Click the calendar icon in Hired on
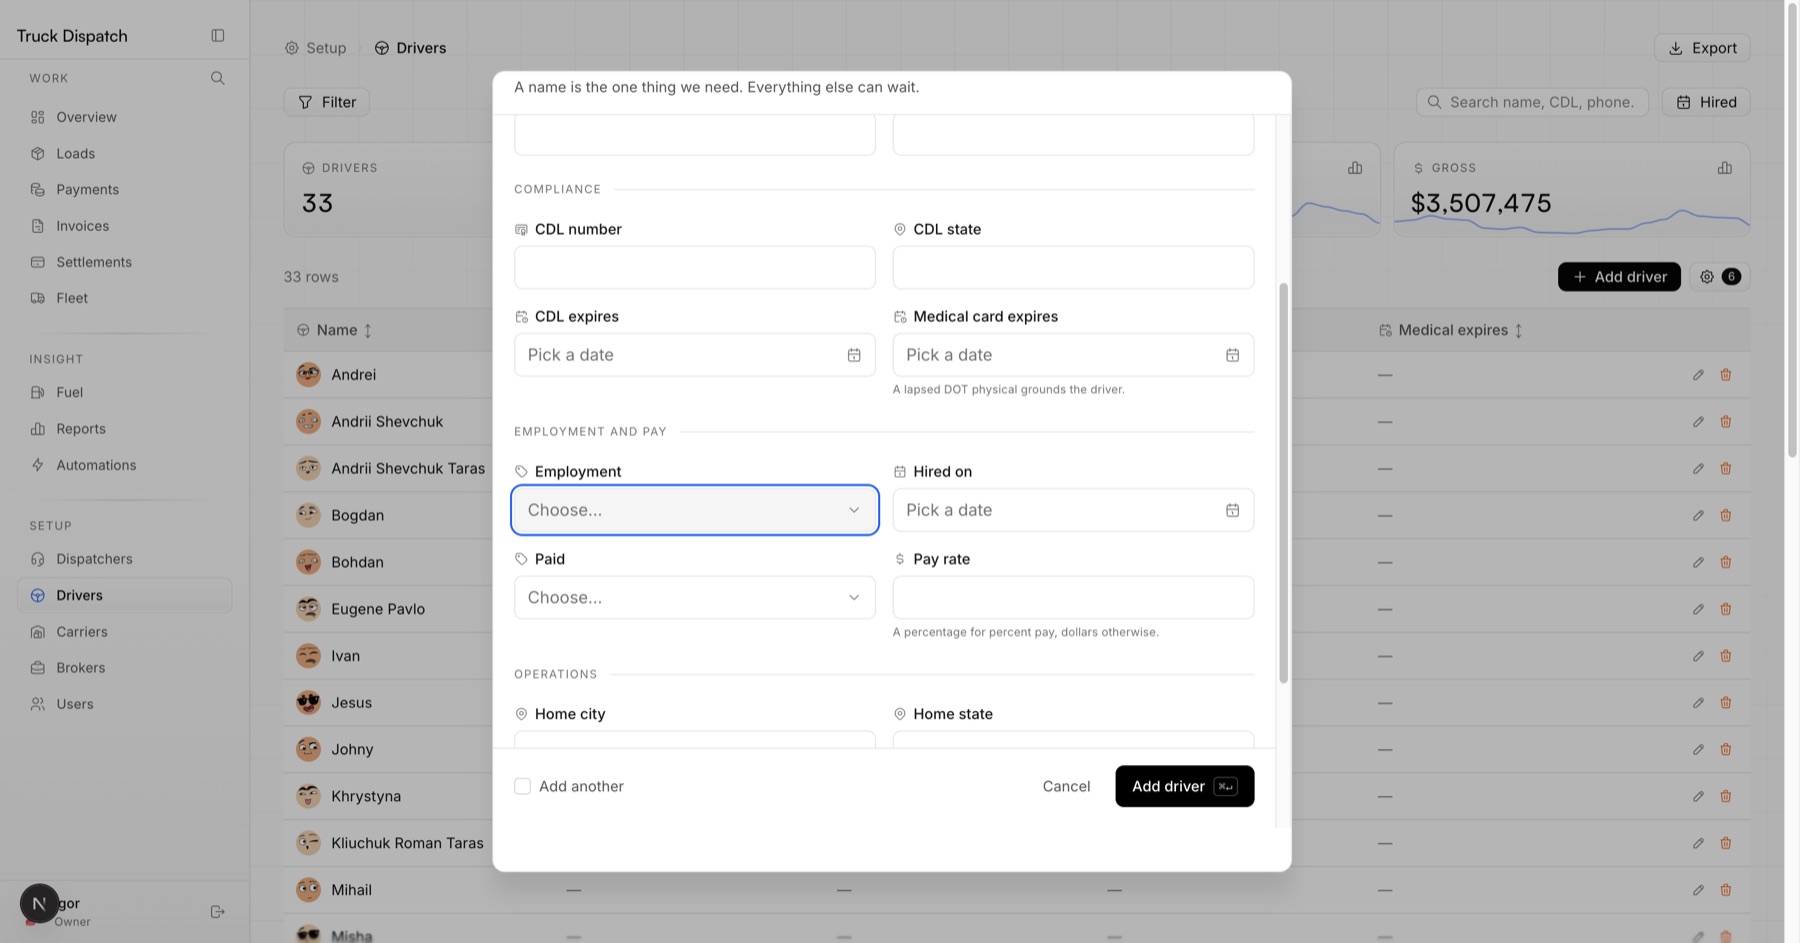The width and height of the screenshot is (1800, 943). click(1232, 510)
